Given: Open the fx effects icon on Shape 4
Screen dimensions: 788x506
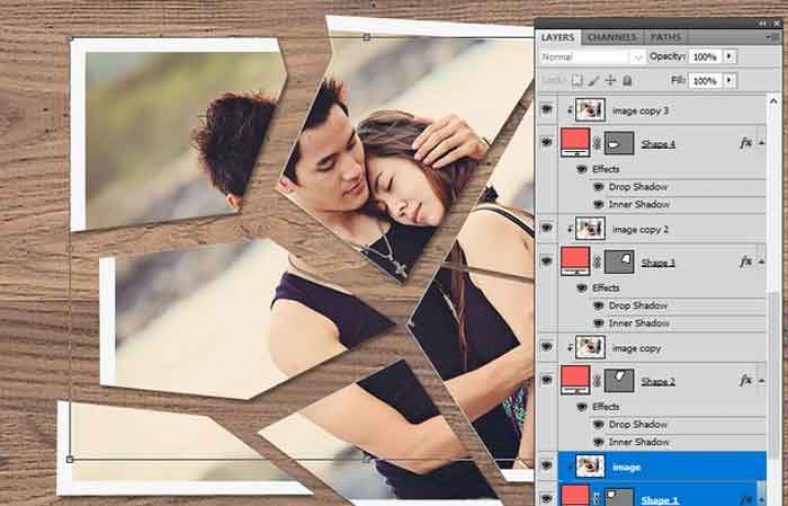Looking at the screenshot, I should (x=746, y=143).
